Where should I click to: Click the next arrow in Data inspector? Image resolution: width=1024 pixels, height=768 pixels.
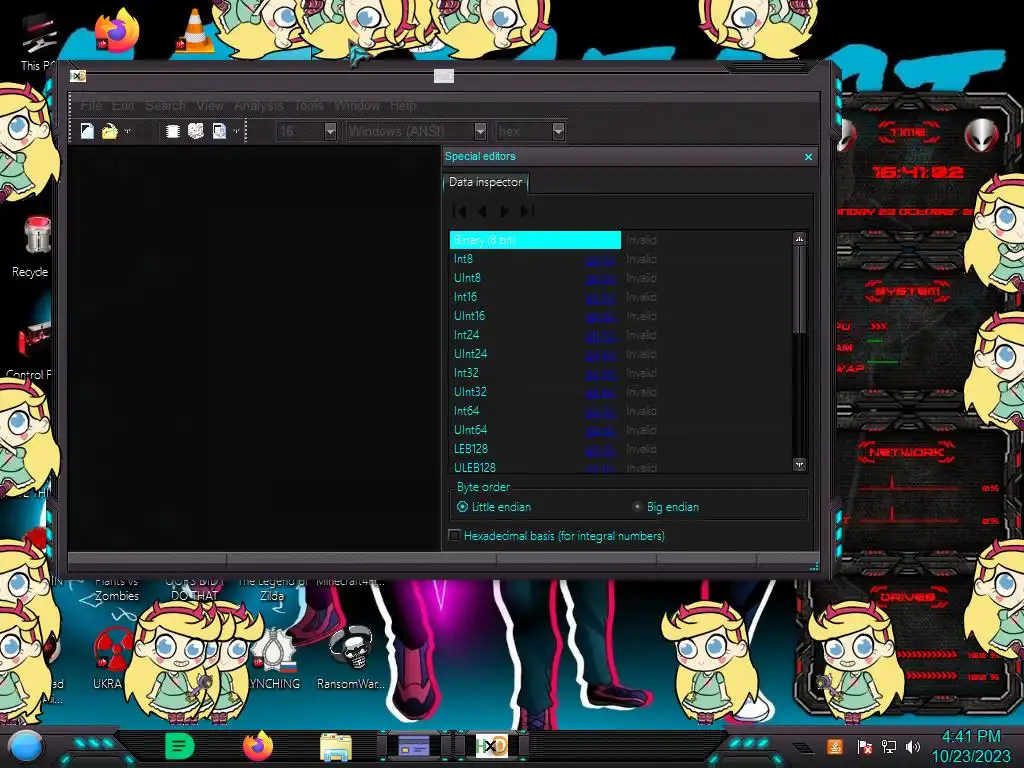pos(504,211)
